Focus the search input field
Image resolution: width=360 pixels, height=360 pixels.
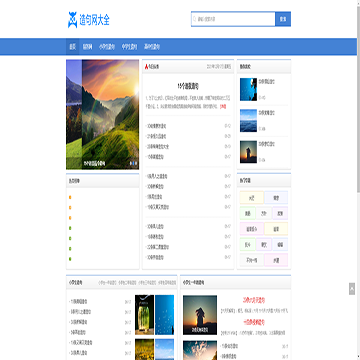(x=233, y=19)
